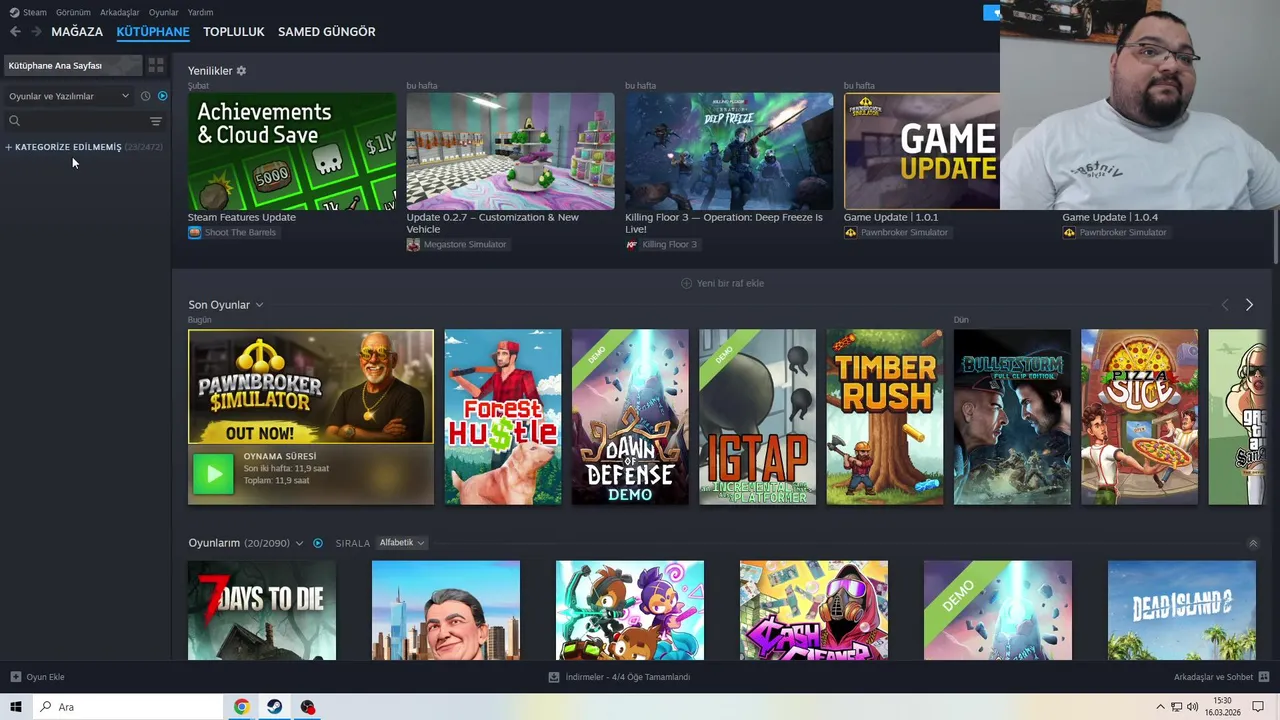The image size is (1280, 720).
Task: Click Oyun Ekle button
Action: tap(38, 677)
